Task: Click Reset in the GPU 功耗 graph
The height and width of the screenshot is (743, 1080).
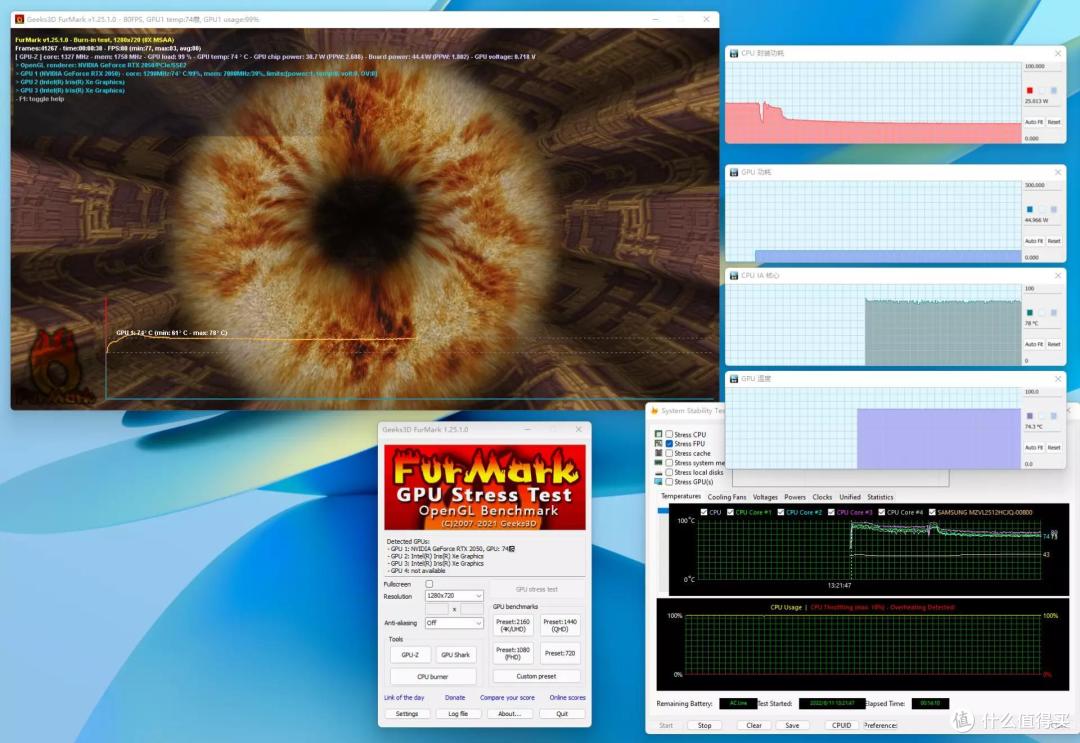Action: (1054, 241)
